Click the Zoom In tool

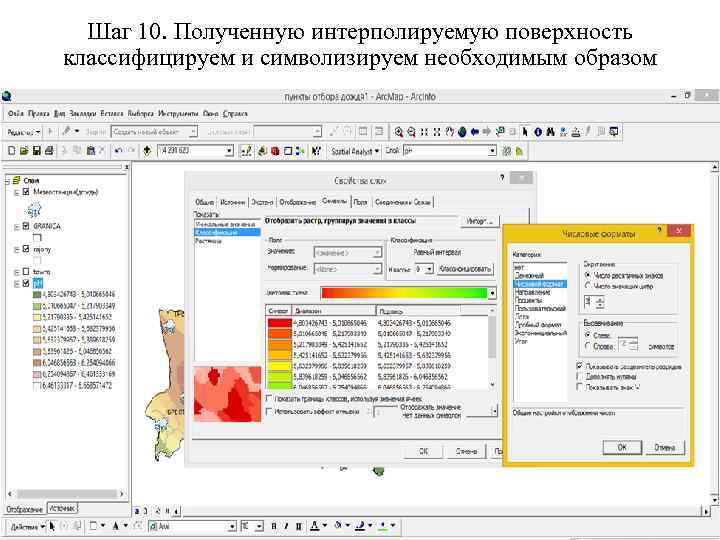[399, 132]
